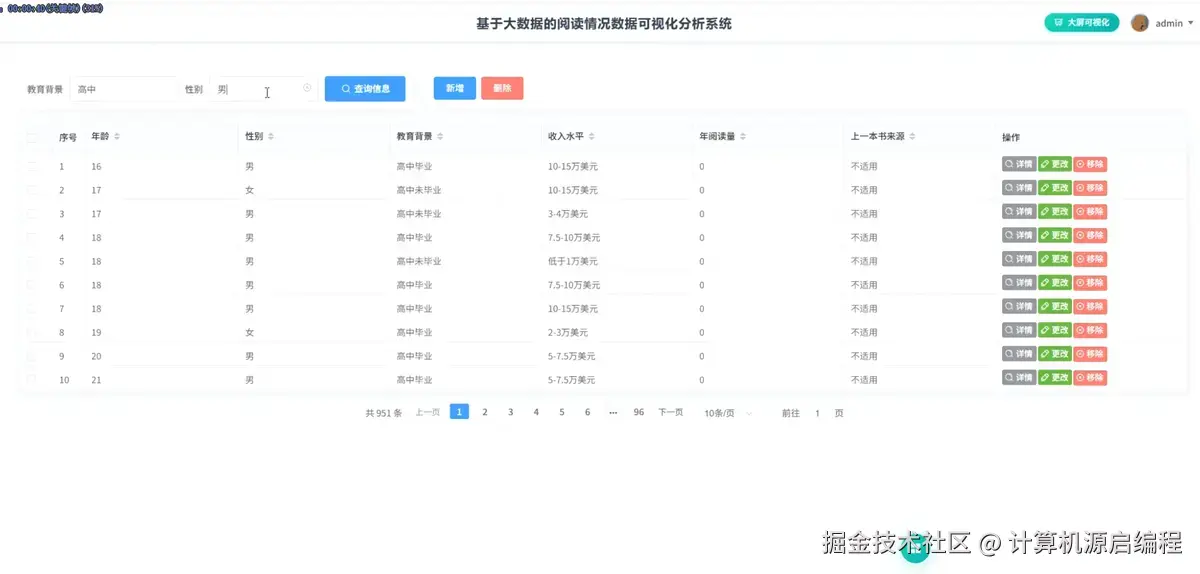Click 更改 for row 9
This screenshot has height=574, width=1200.
click(1054, 354)
